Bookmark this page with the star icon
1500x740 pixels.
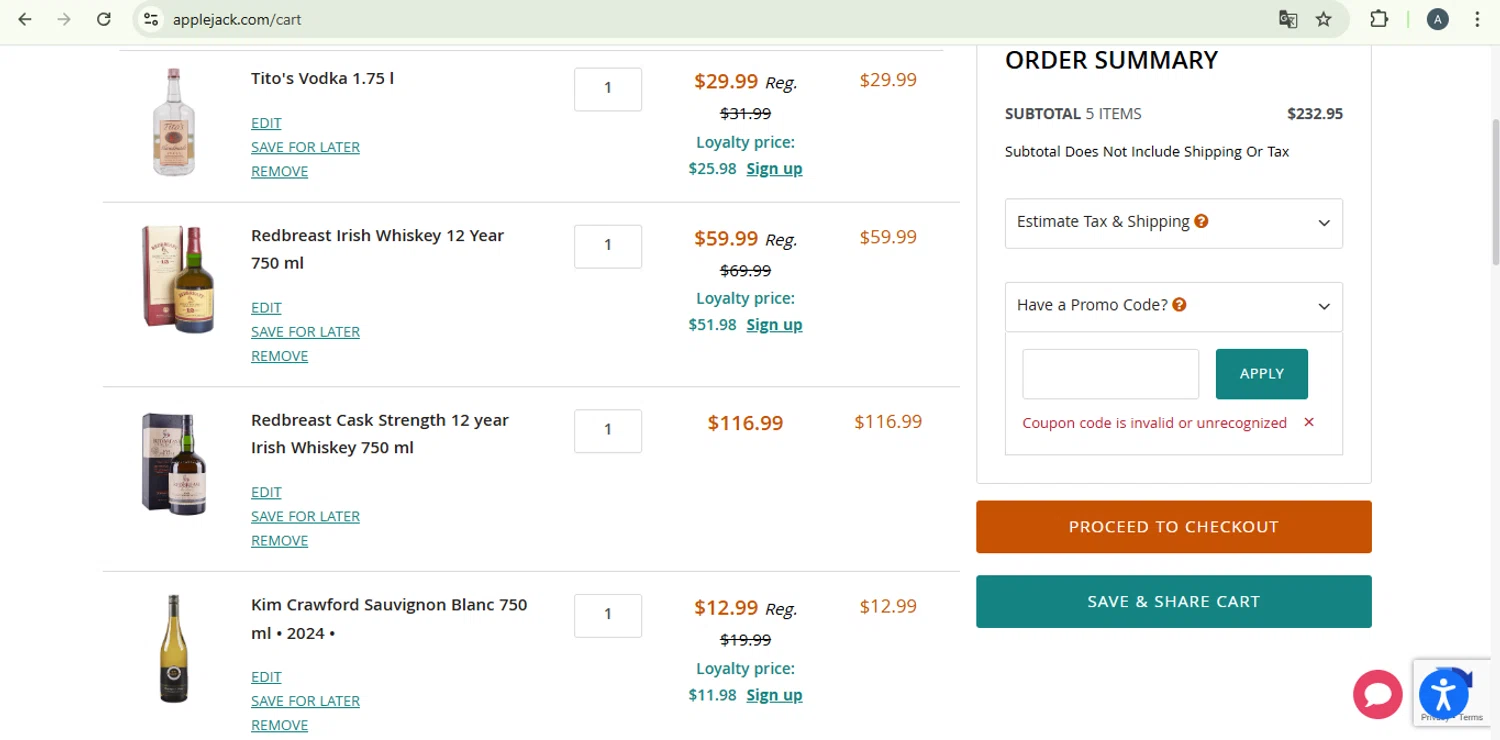1324,19
